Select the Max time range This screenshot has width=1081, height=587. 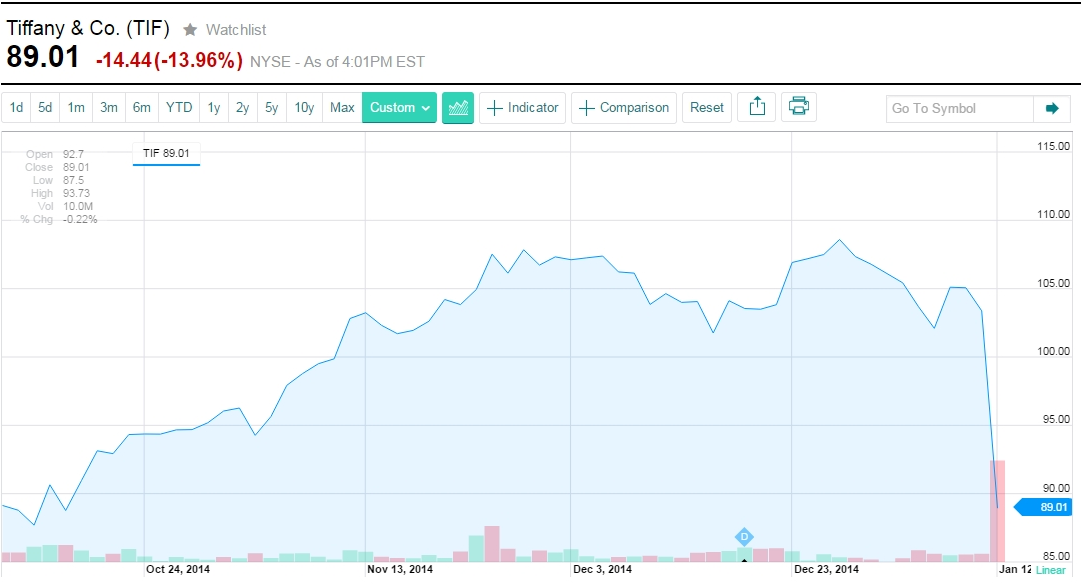pos(342,108)
